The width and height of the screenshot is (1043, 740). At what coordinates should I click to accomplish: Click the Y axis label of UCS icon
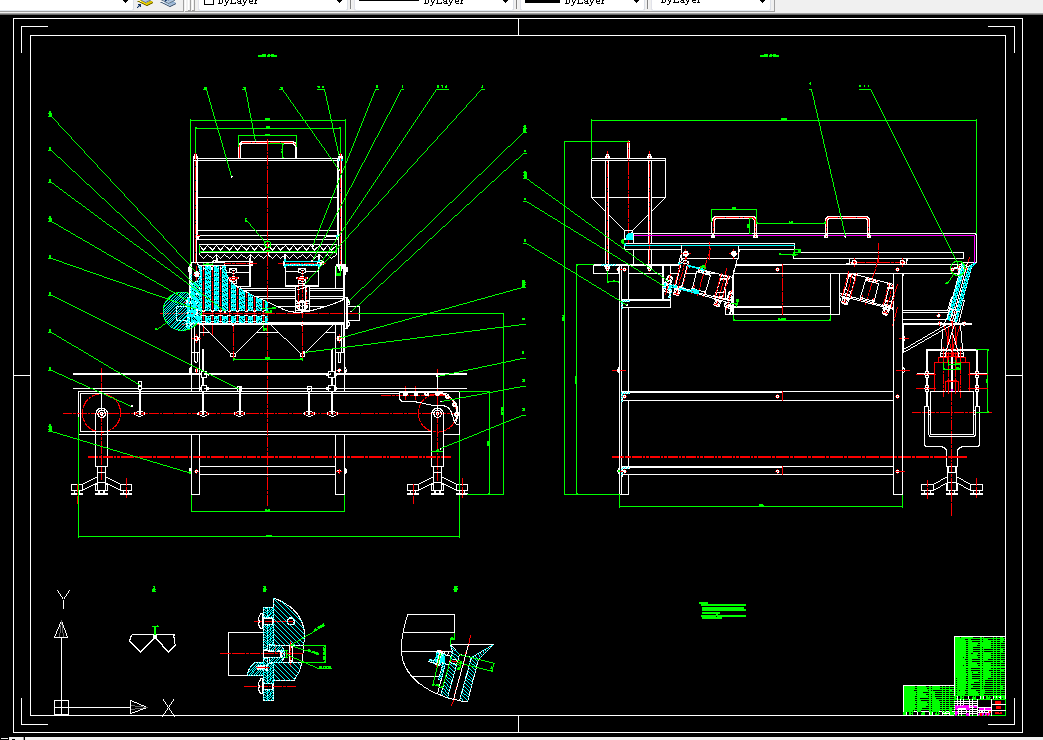tap(63, 599)
